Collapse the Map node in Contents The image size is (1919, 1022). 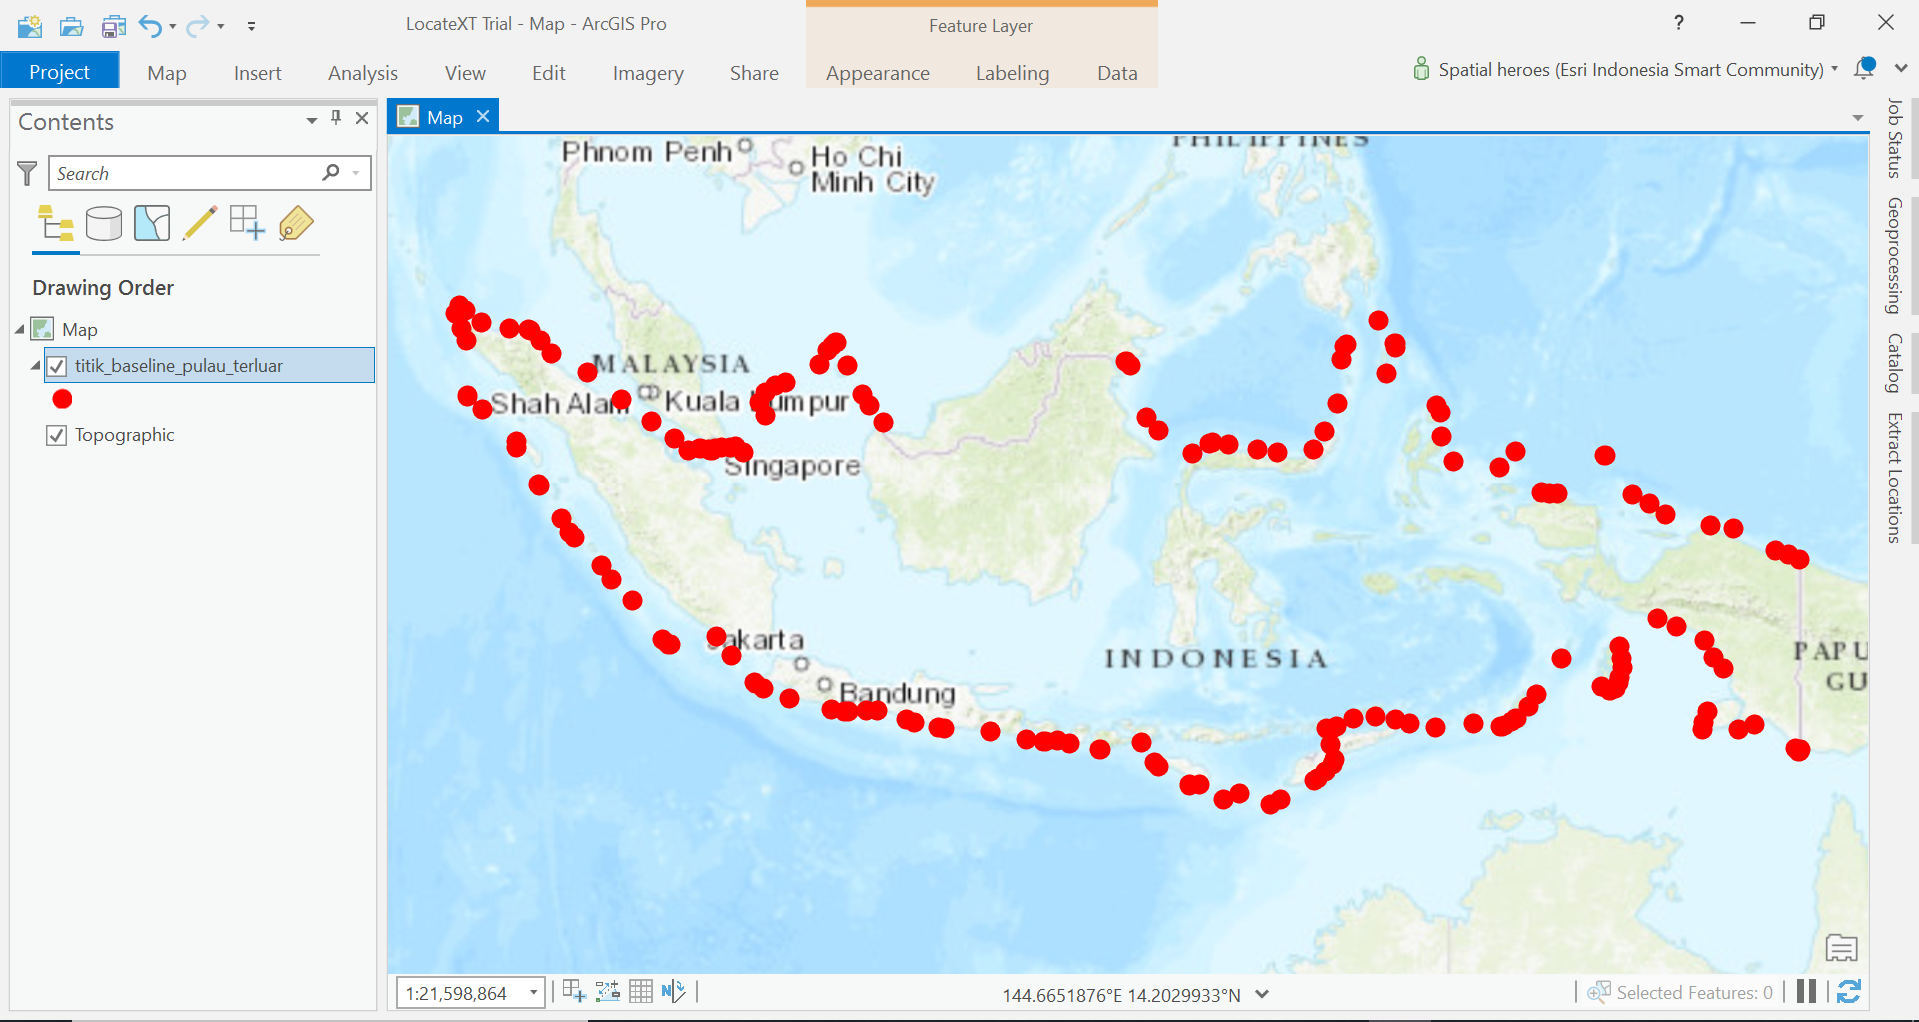tap(20, 329)
